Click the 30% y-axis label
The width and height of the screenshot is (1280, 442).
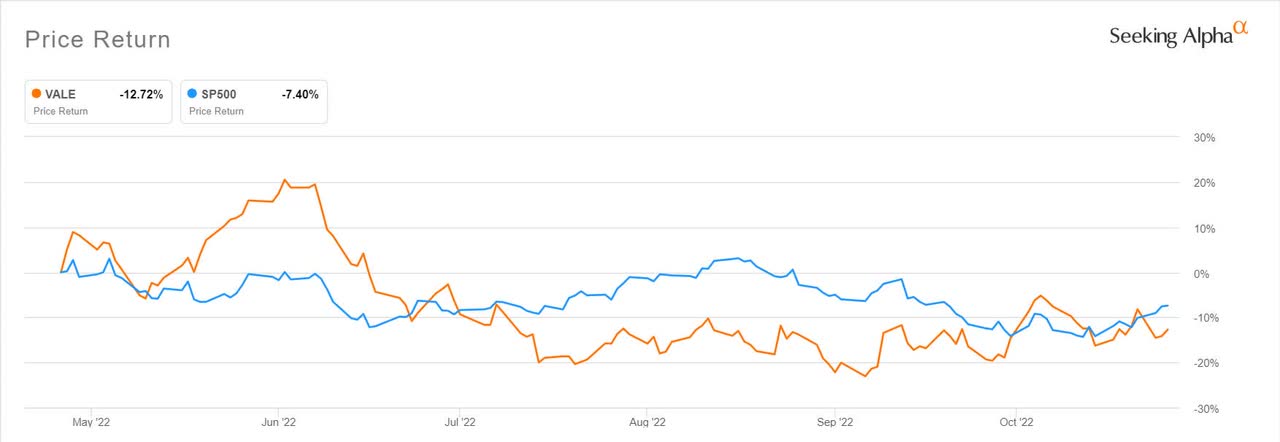point(1204,138)
